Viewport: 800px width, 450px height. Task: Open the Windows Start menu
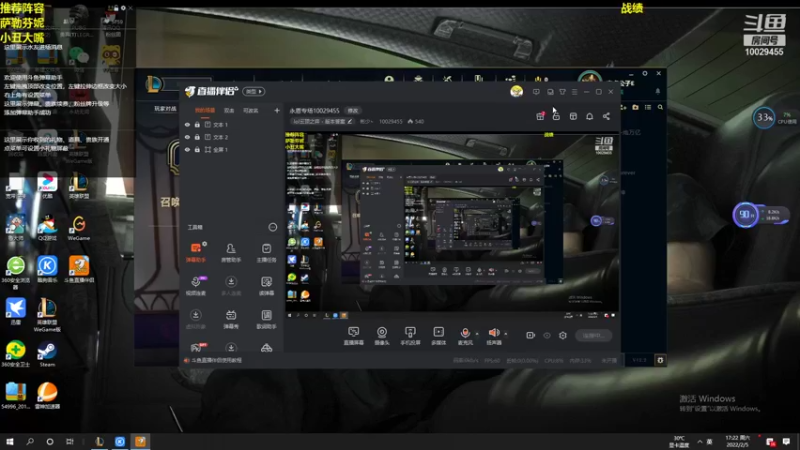coord(10,441)
